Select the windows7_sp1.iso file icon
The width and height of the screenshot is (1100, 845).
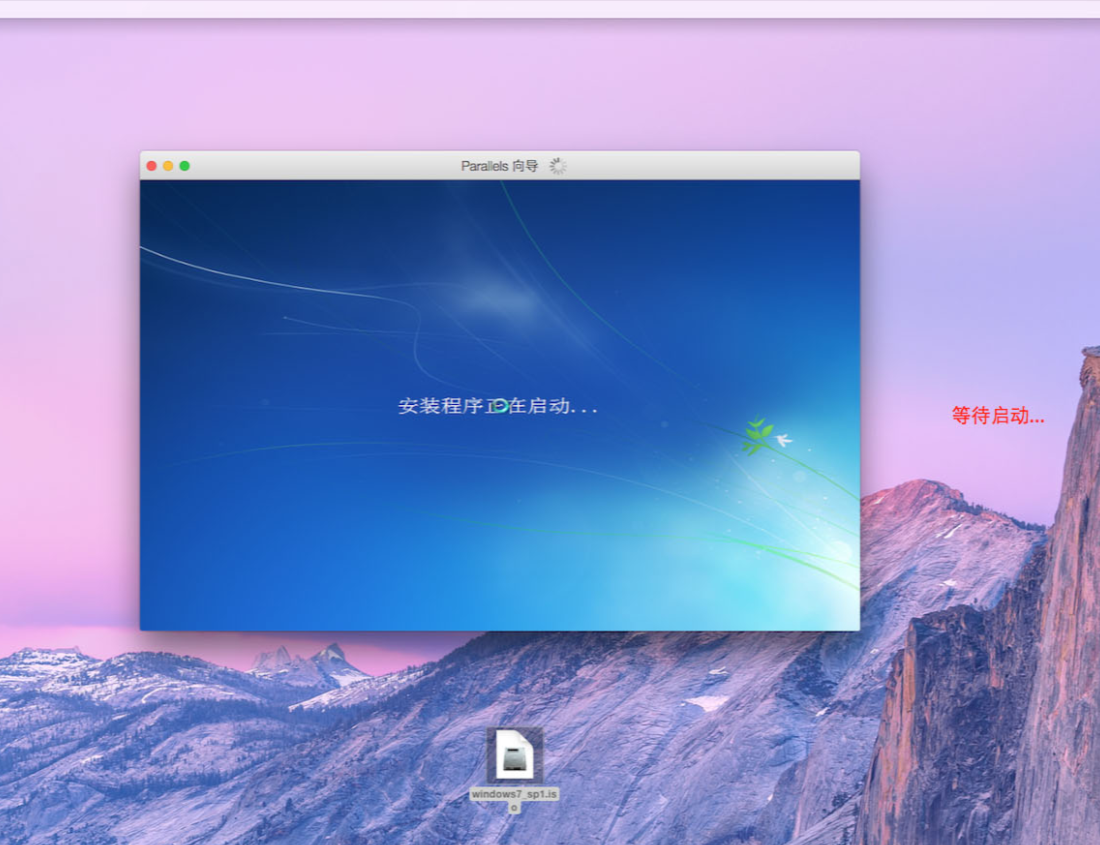pos(514,755)
